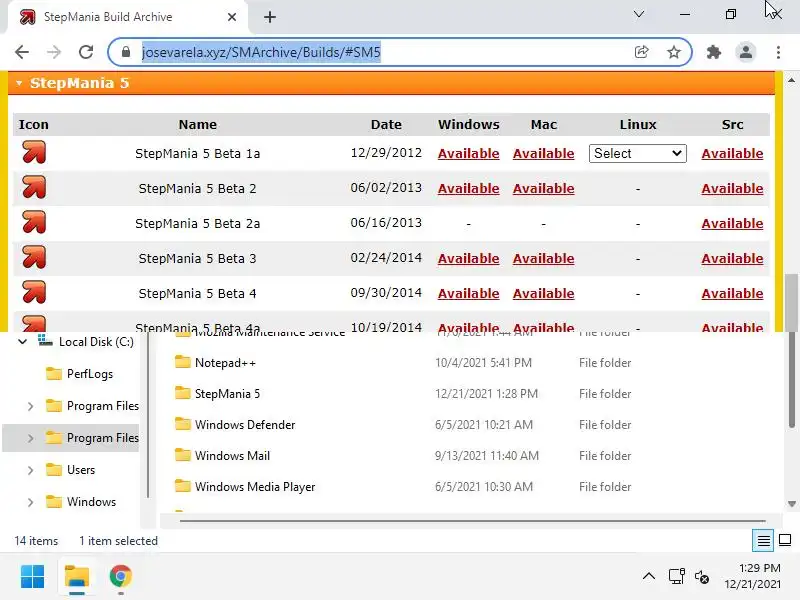Click StepMania 5 Beta 2 arrow icon
Viewport: 800px width, 600px height.
point(34,188)
